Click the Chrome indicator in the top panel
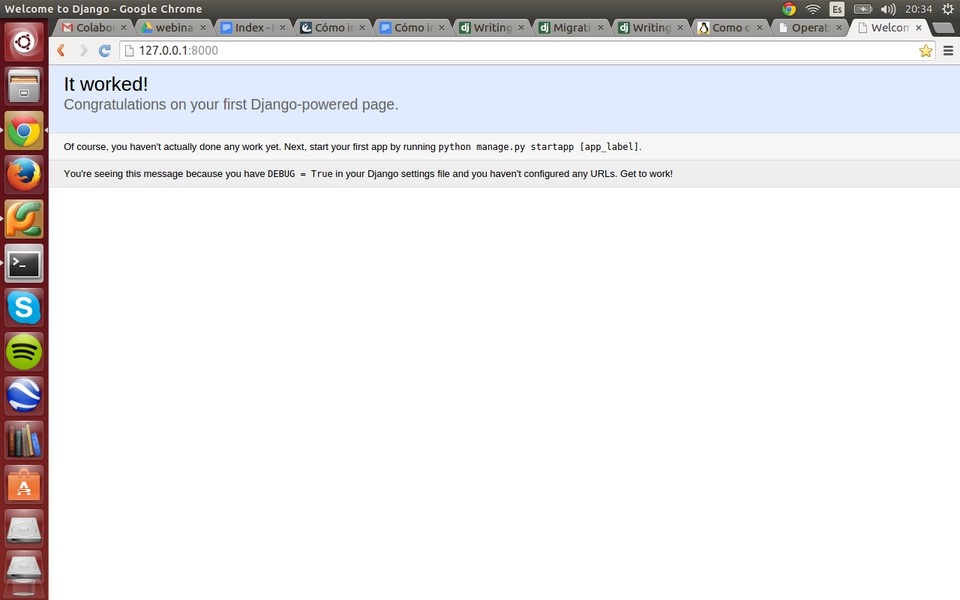960x600 pixels. point(789,9)
